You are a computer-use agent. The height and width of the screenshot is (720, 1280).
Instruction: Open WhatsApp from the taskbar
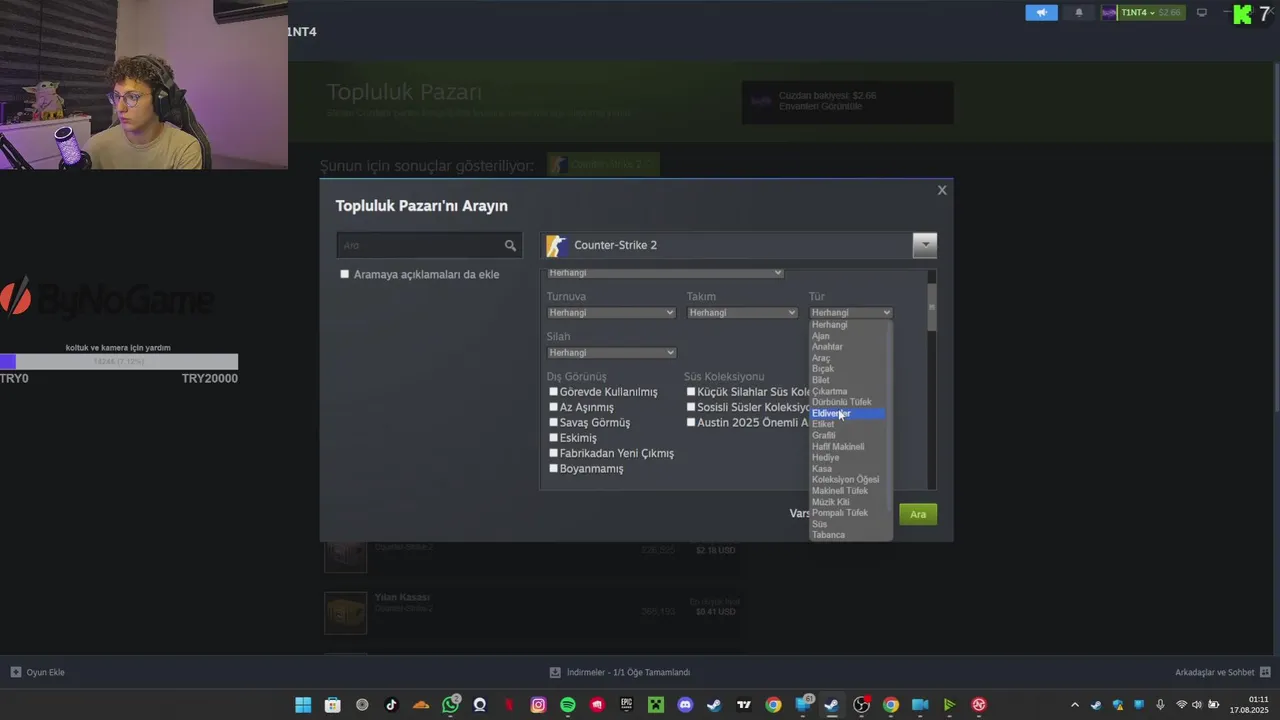pos(451,705)
